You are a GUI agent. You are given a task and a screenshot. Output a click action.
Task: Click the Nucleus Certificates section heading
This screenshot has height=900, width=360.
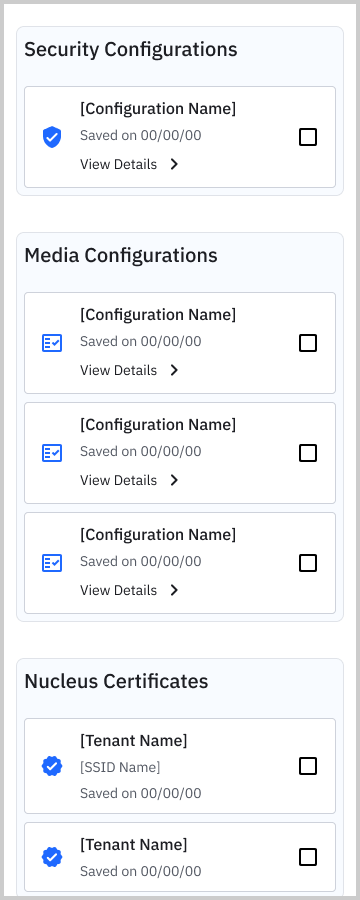pos(116,681)
